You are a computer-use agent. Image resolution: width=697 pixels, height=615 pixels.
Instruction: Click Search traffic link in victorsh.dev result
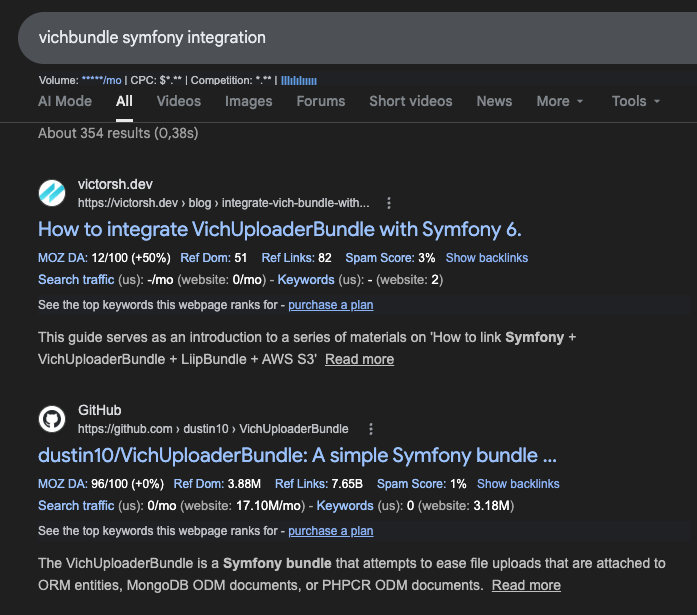click(x=76, y=280)
